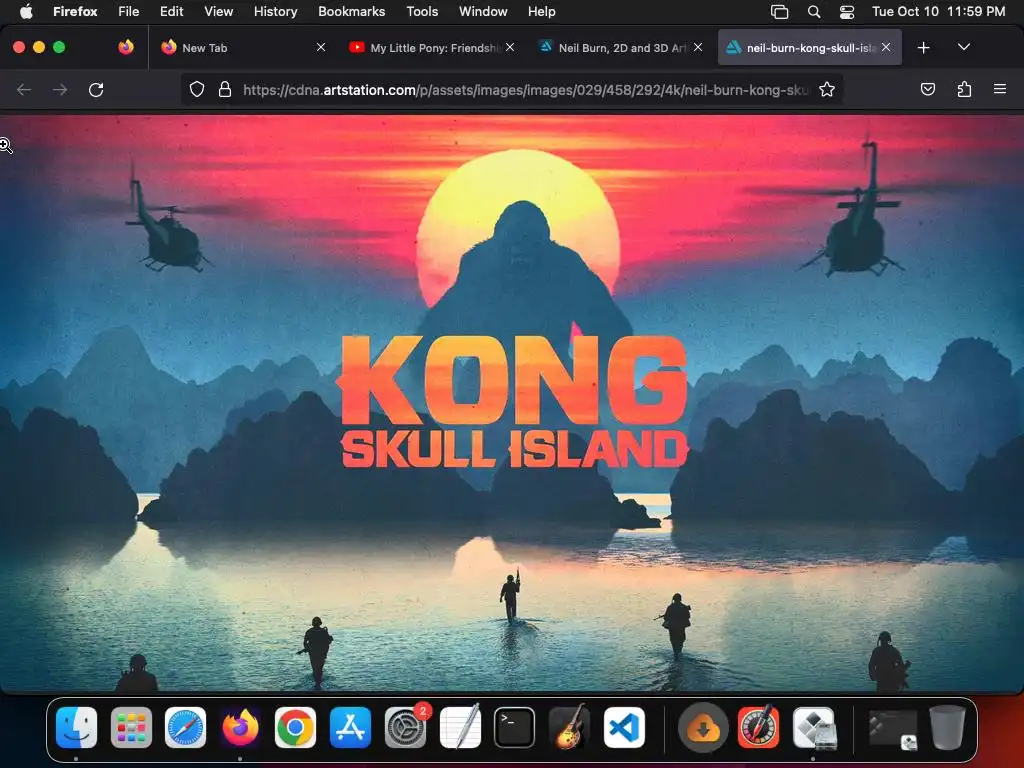Open TextEdit from the Dock
1024x768 pixels.
(460, 727)
